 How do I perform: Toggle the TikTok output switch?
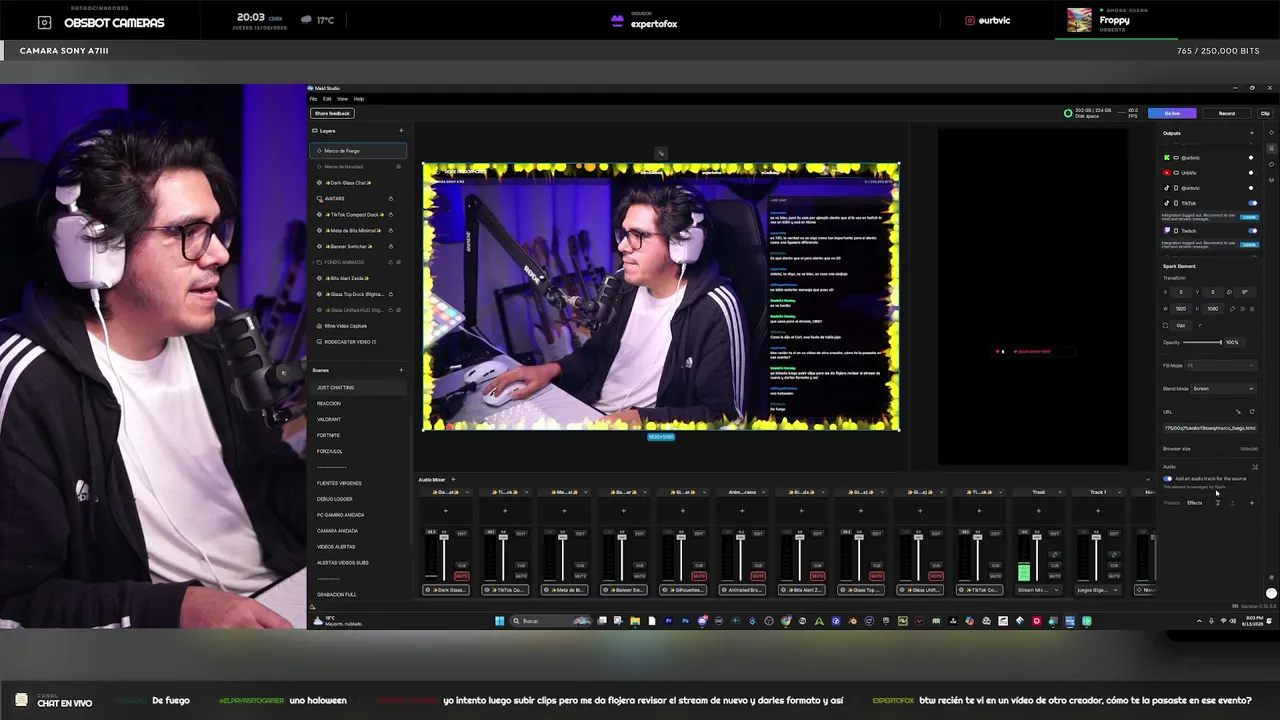point(1252,203)
